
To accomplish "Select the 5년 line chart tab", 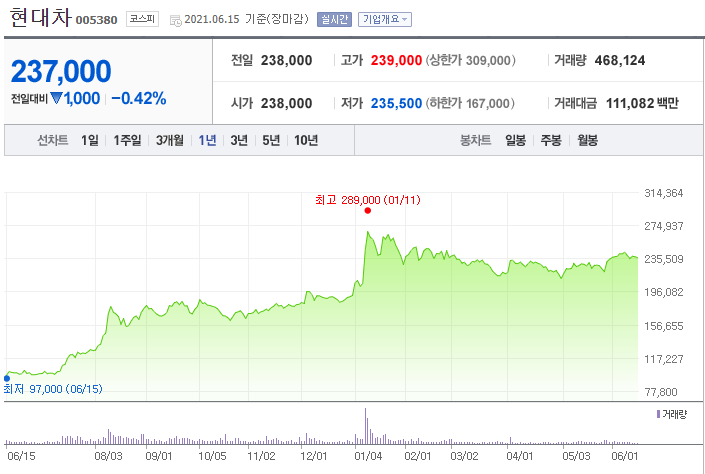I will pyautogui.click(x=271, y=140).
